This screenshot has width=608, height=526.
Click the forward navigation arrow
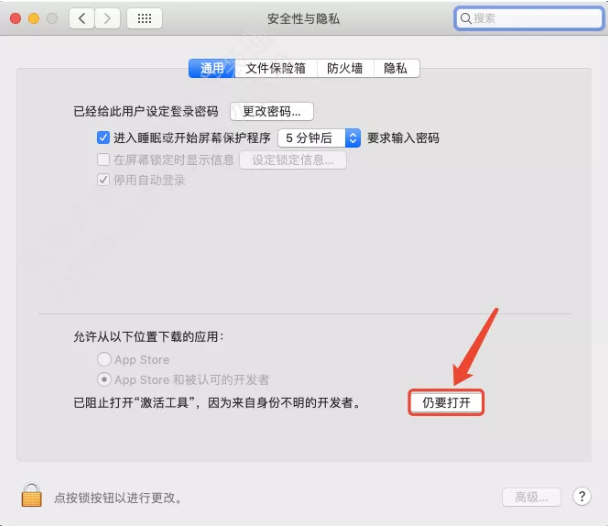(x=107, y=18)
